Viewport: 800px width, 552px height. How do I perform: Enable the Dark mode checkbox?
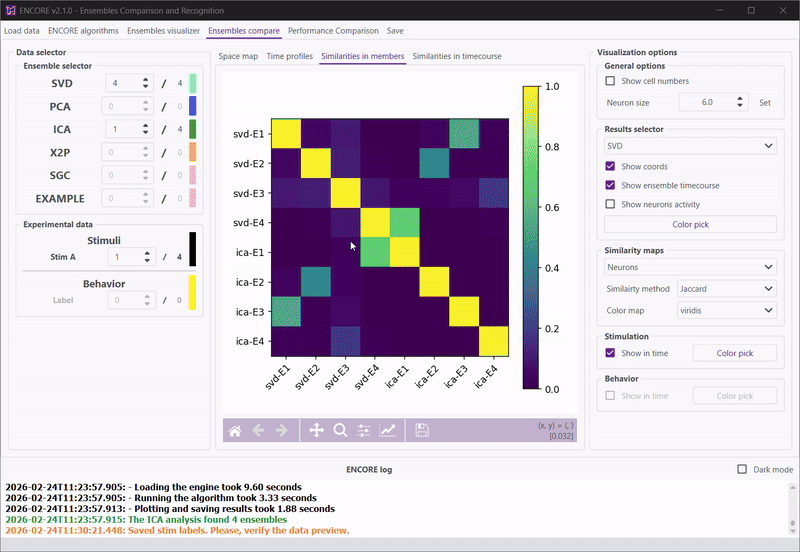[742, 469]
